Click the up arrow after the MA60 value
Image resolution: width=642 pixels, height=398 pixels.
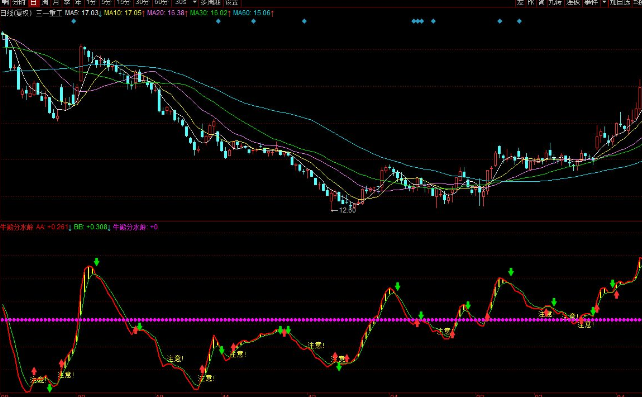272,13
